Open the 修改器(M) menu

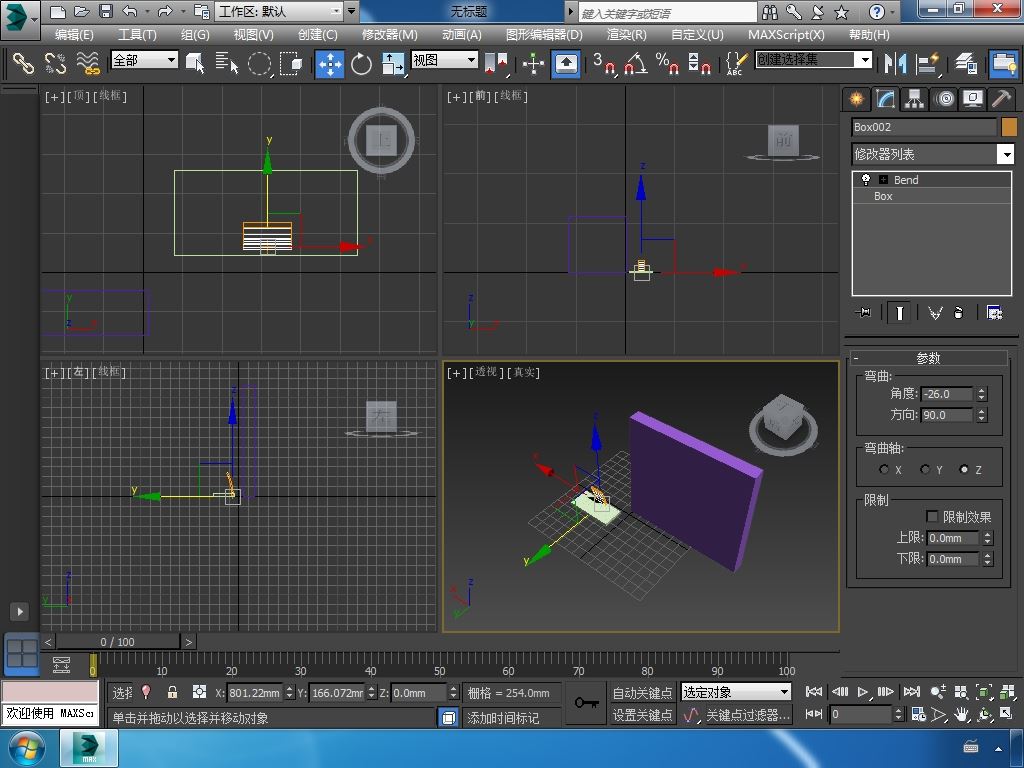coord(389,35)
